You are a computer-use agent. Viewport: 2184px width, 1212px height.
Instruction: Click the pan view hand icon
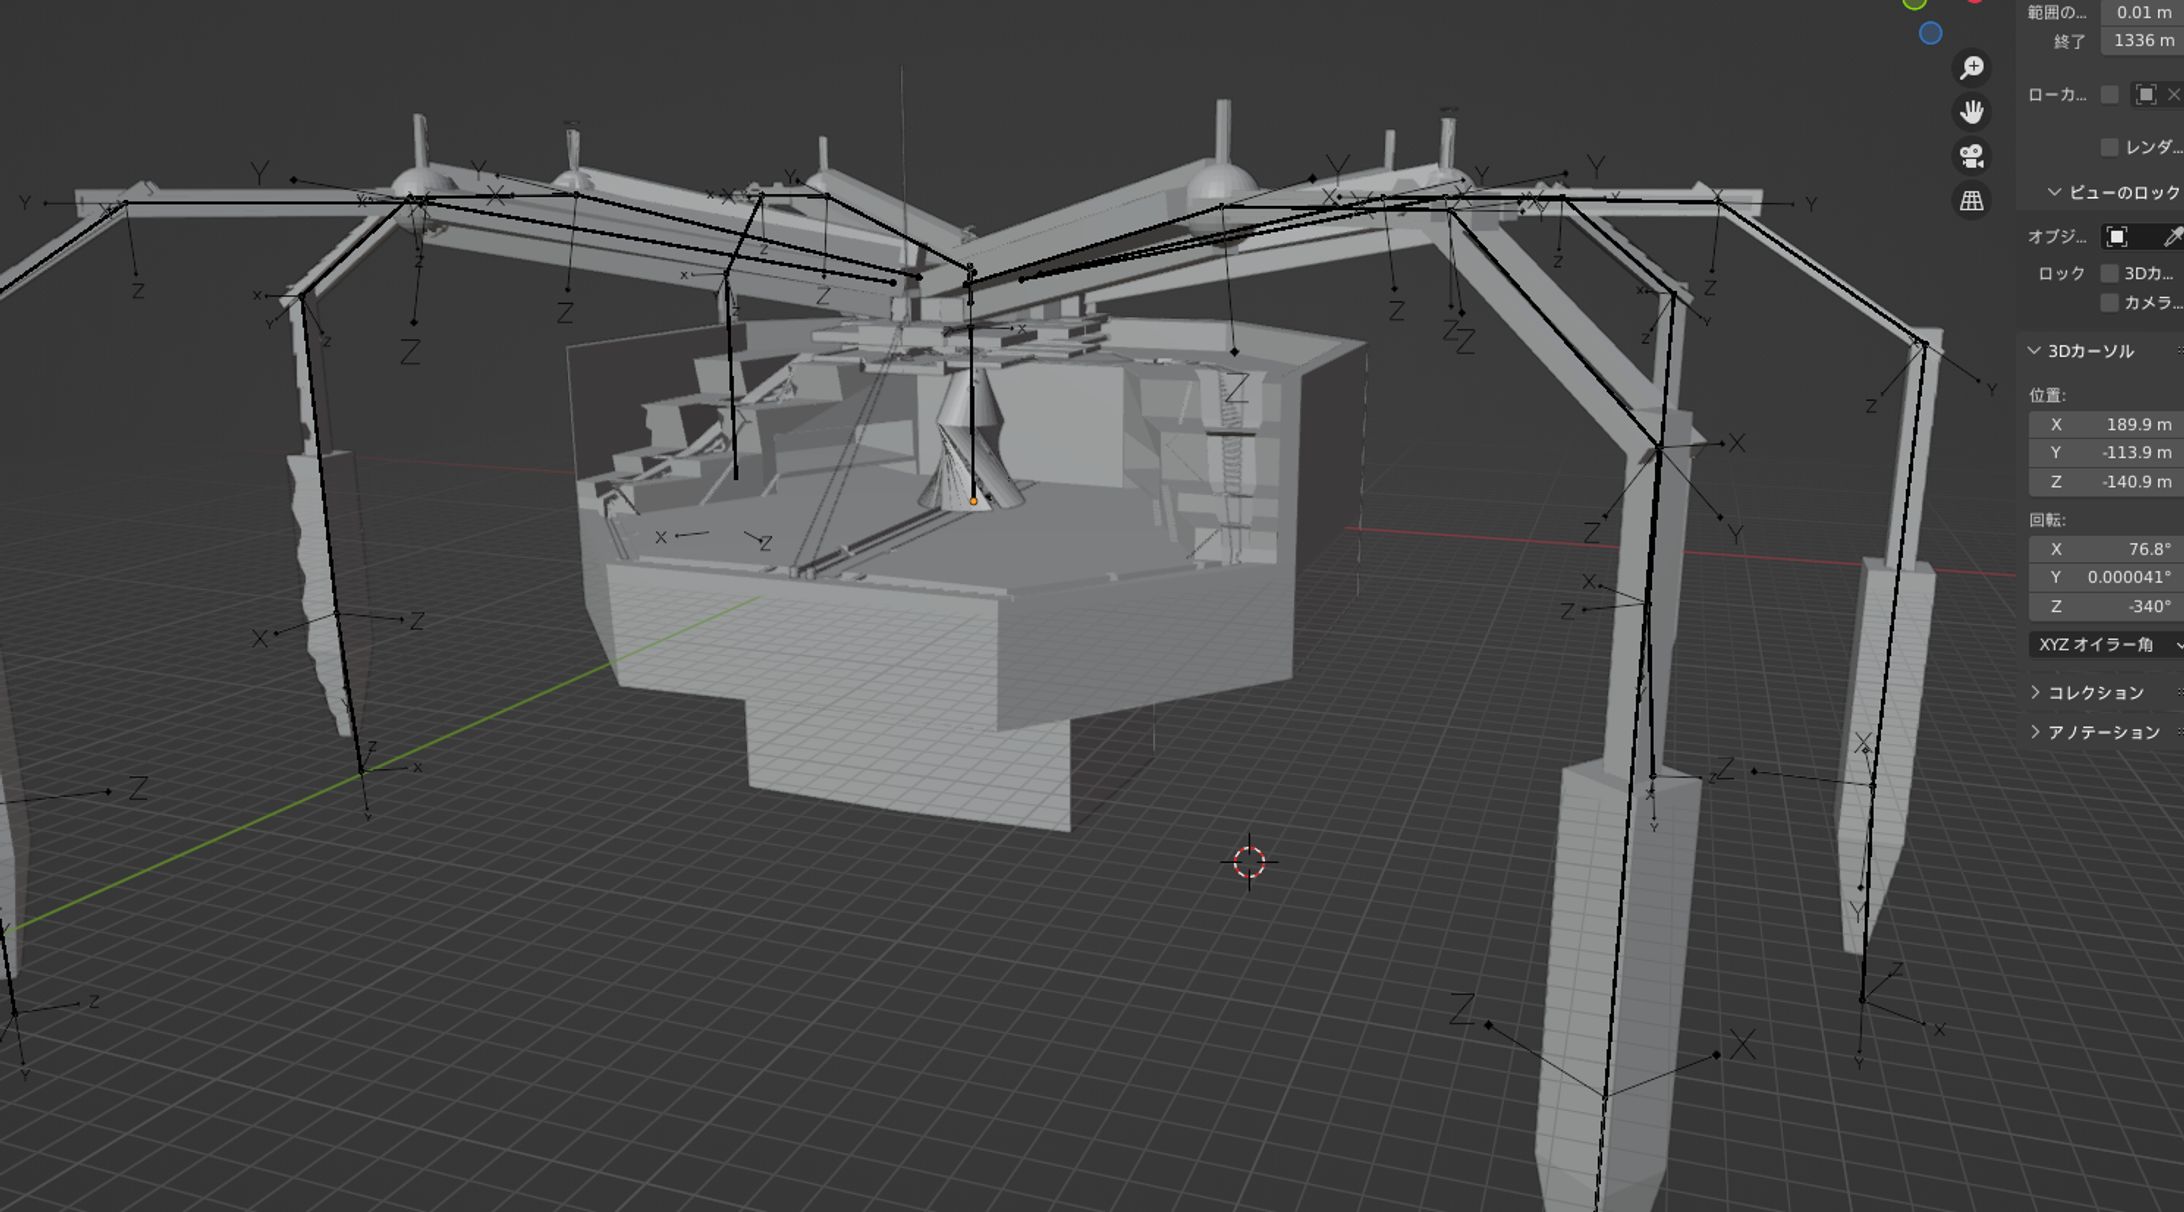[1971, 112]
